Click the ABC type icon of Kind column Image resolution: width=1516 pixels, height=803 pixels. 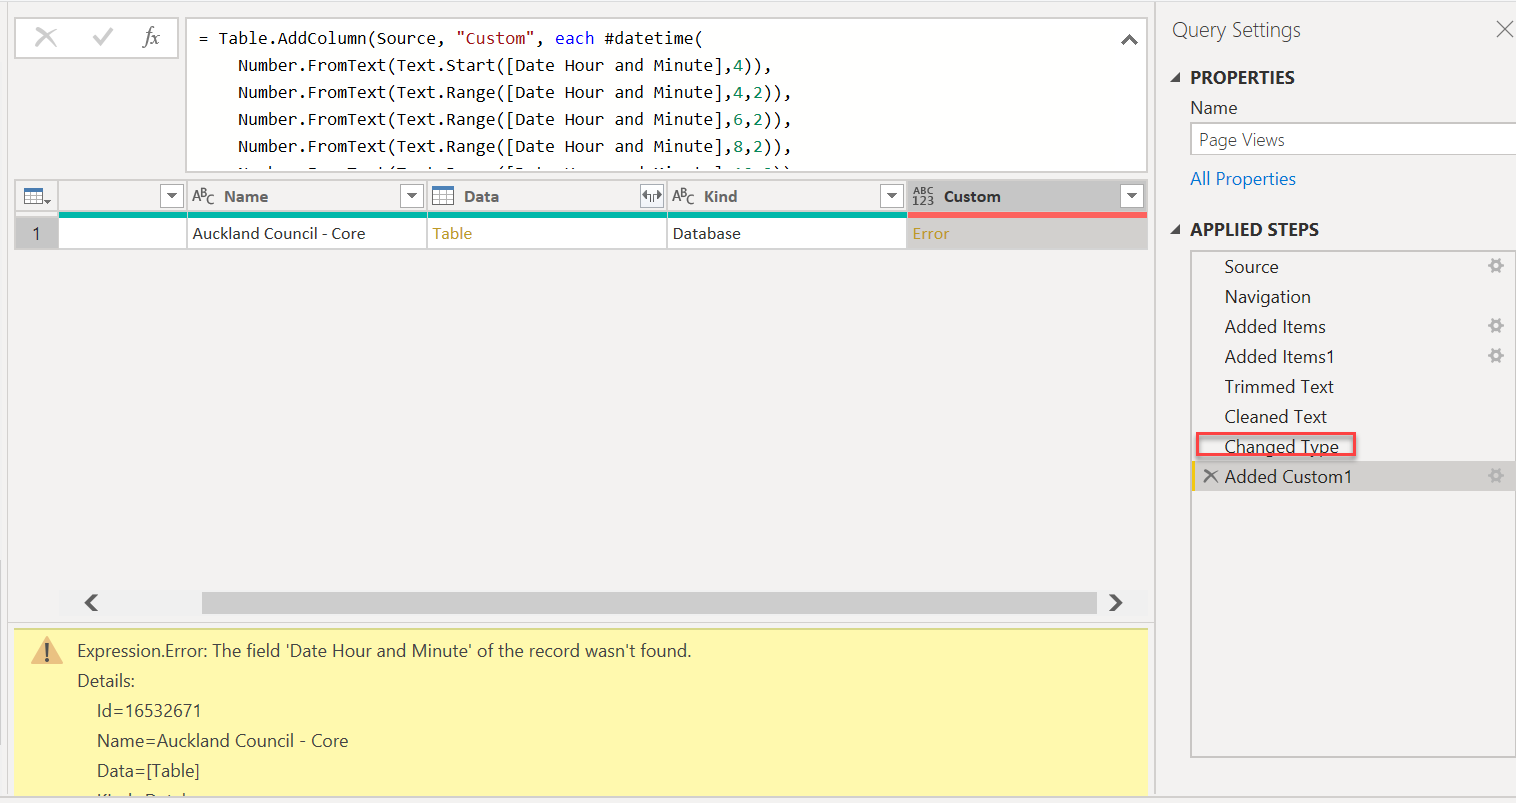(683, 196)
